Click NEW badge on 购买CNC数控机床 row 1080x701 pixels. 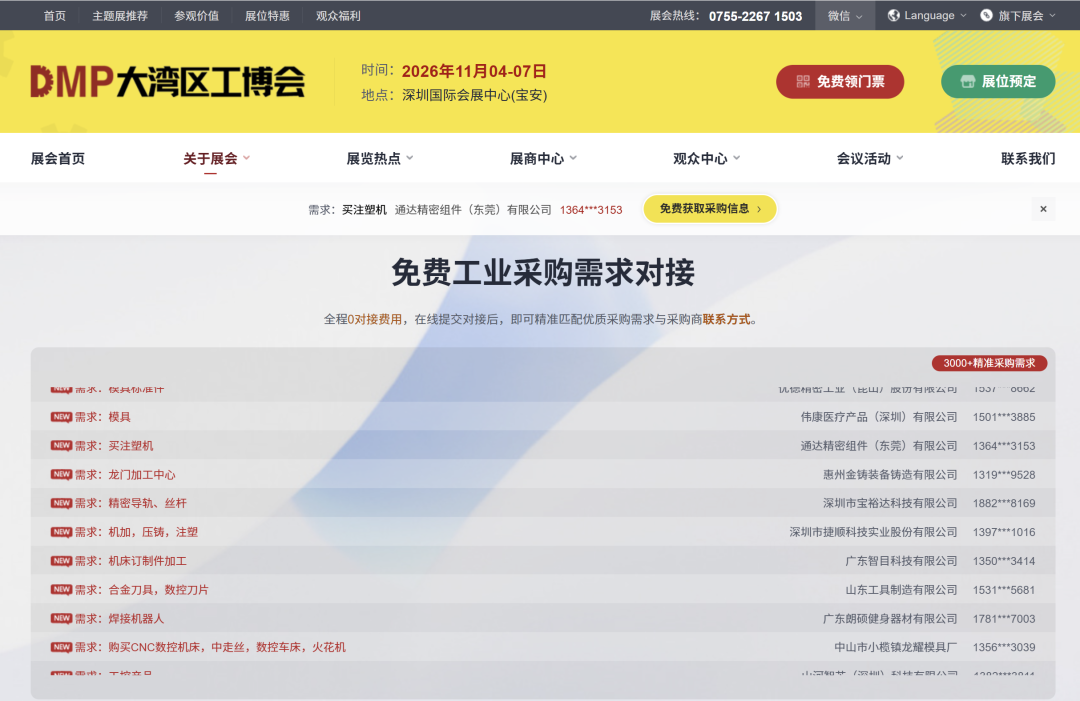click(61, 647)
